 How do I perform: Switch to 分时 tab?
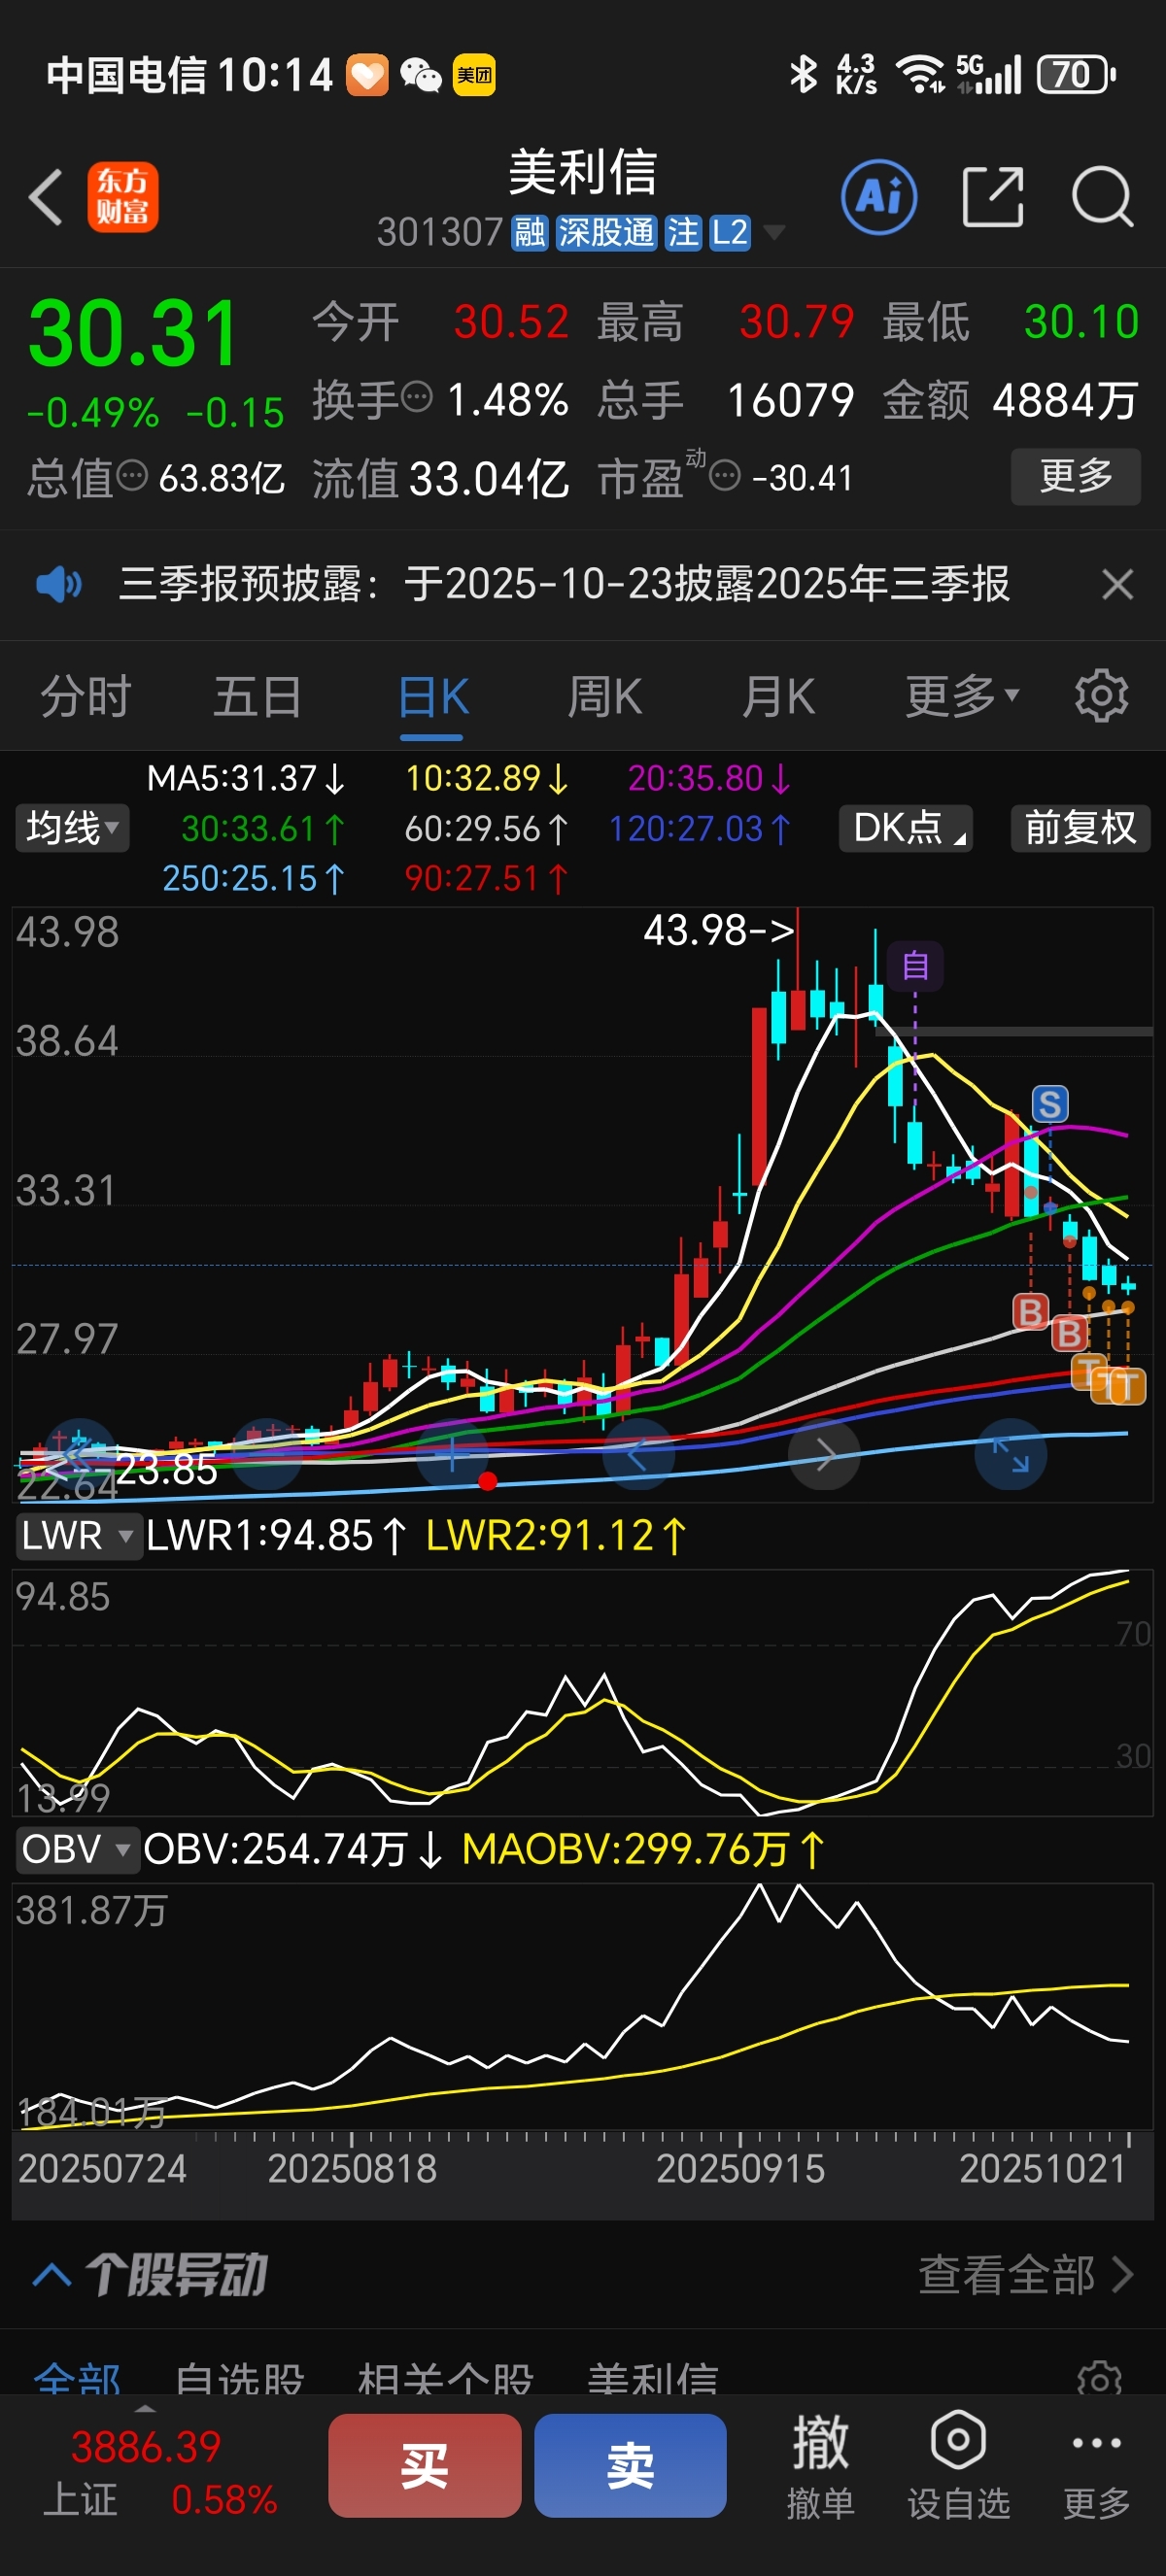point(86,696)
